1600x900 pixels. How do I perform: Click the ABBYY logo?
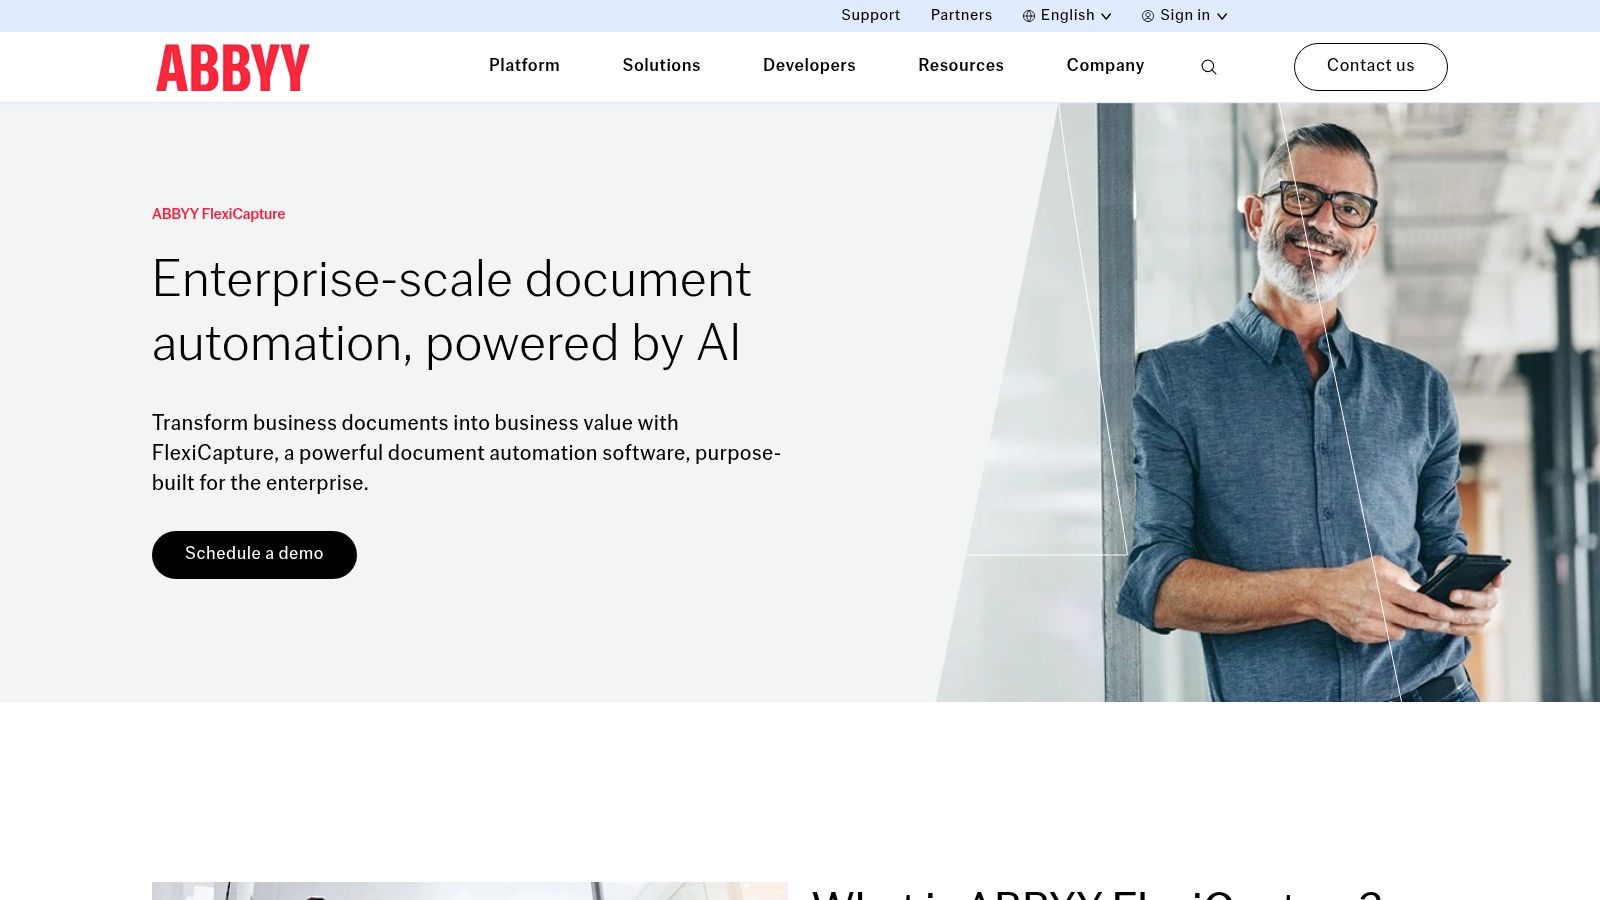pos(232,68)
